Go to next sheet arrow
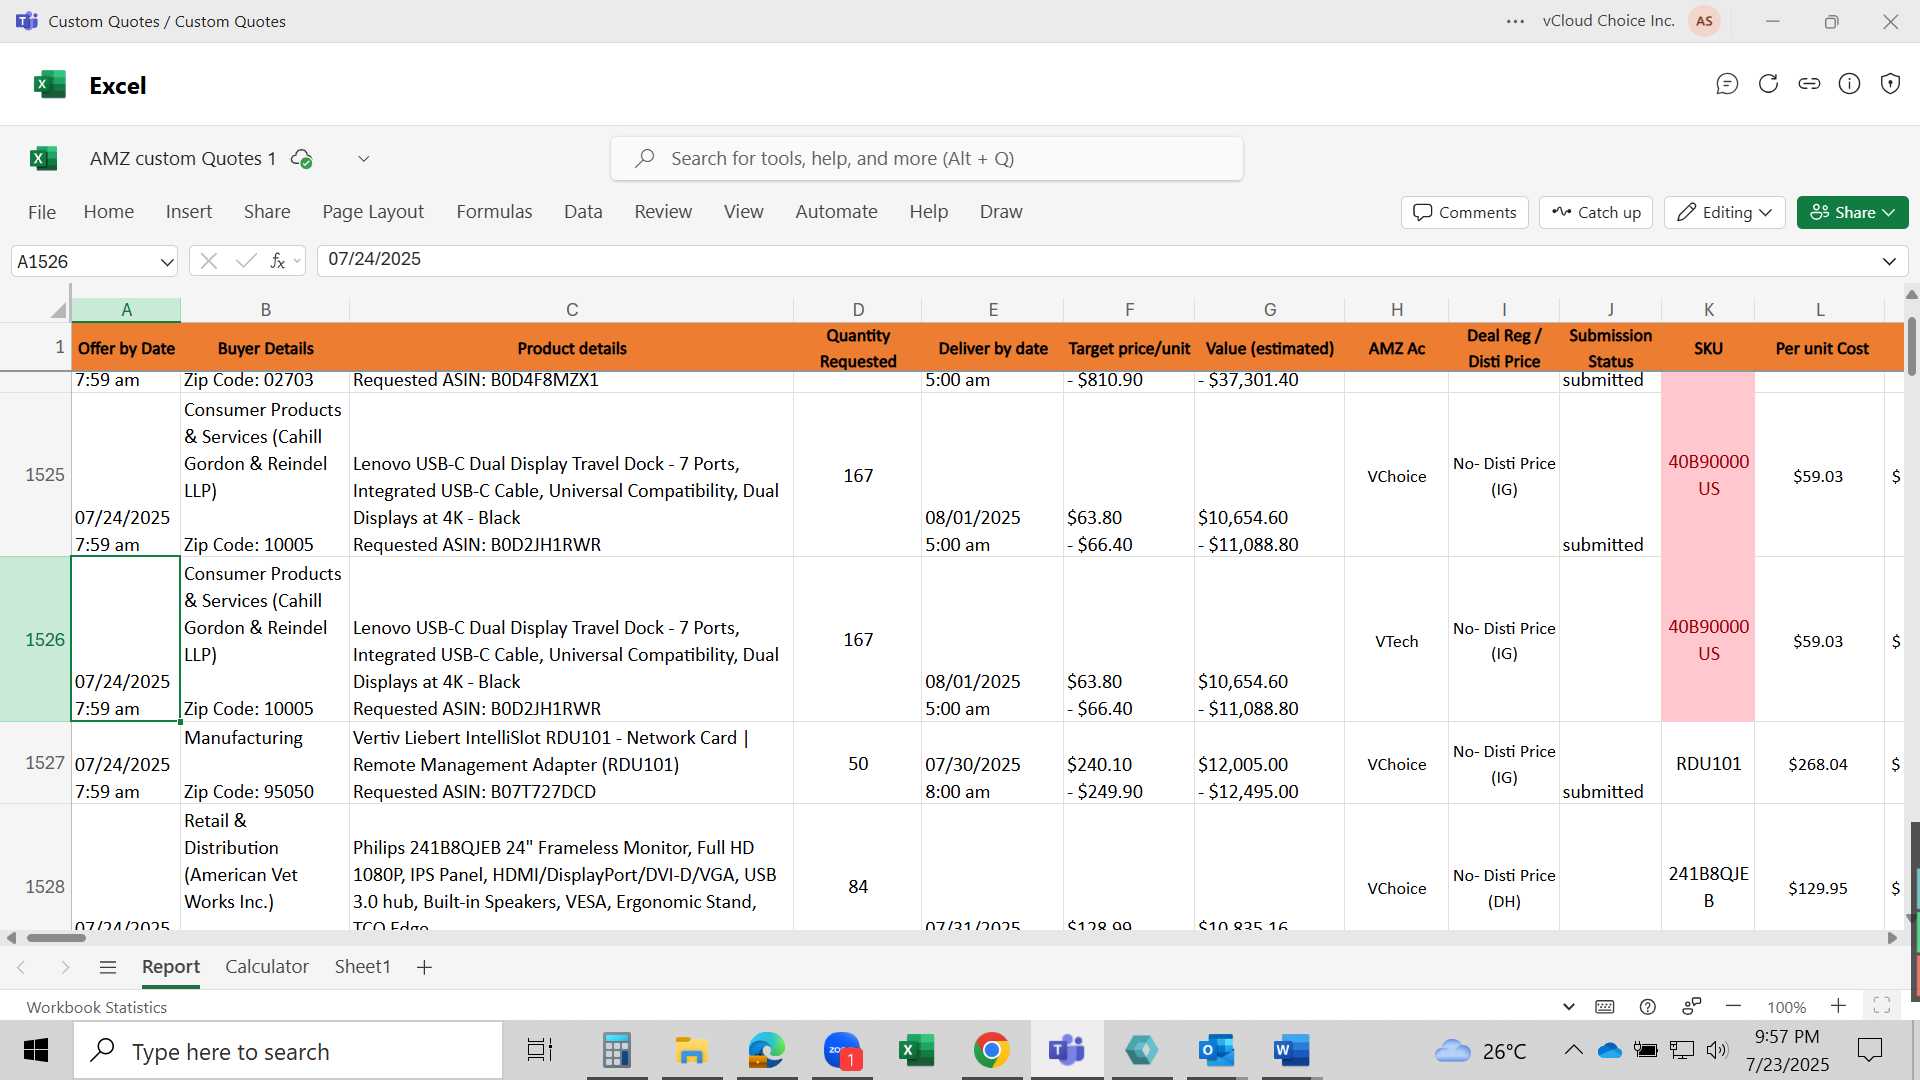 click(65, 967)
